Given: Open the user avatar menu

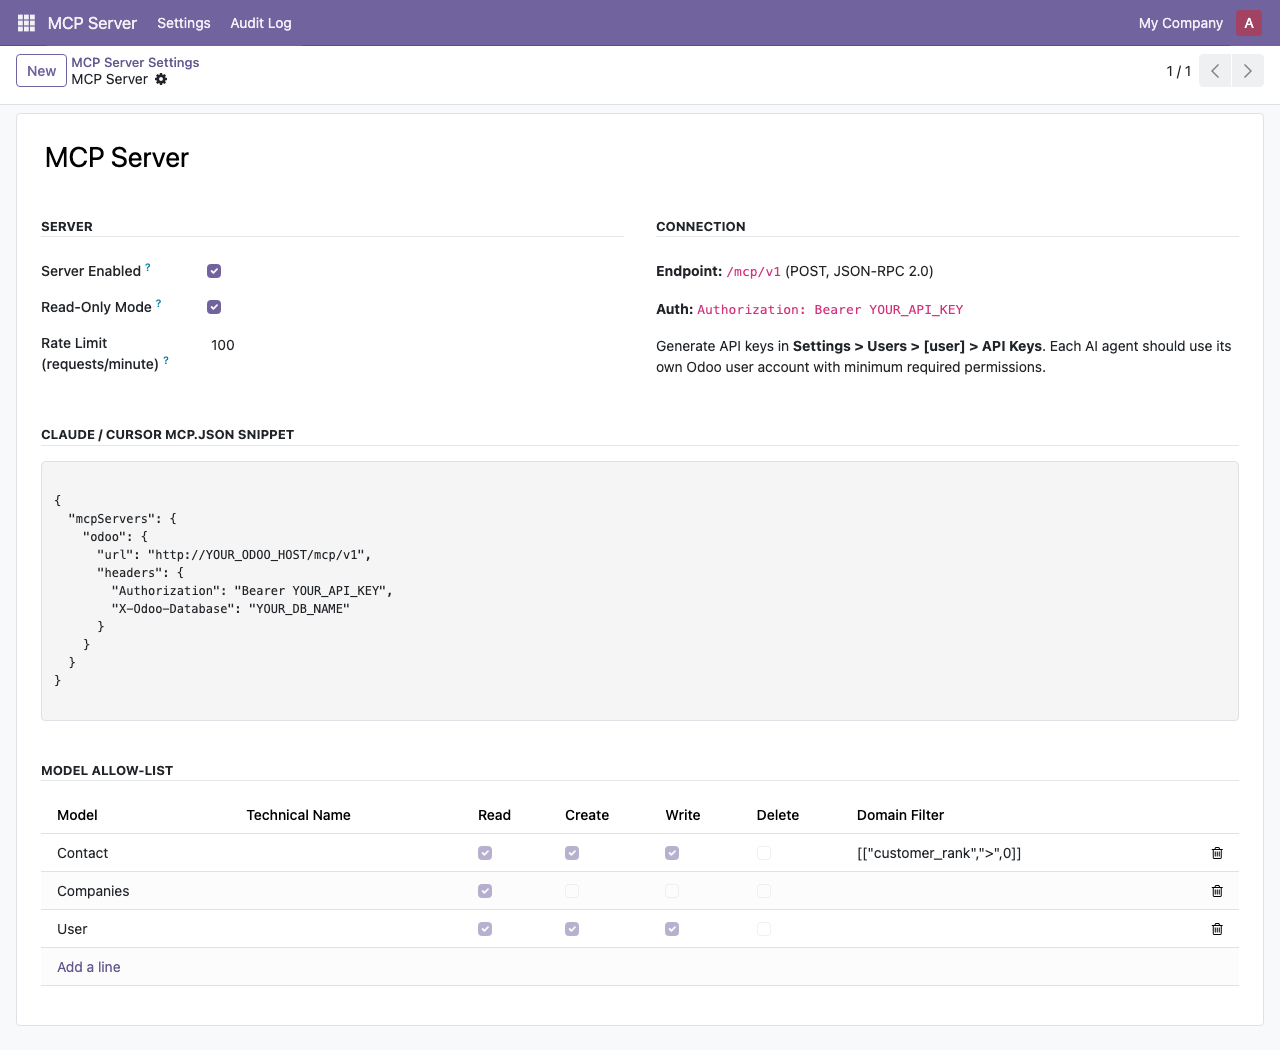Looking at the screenshot, I should 1249,23.
